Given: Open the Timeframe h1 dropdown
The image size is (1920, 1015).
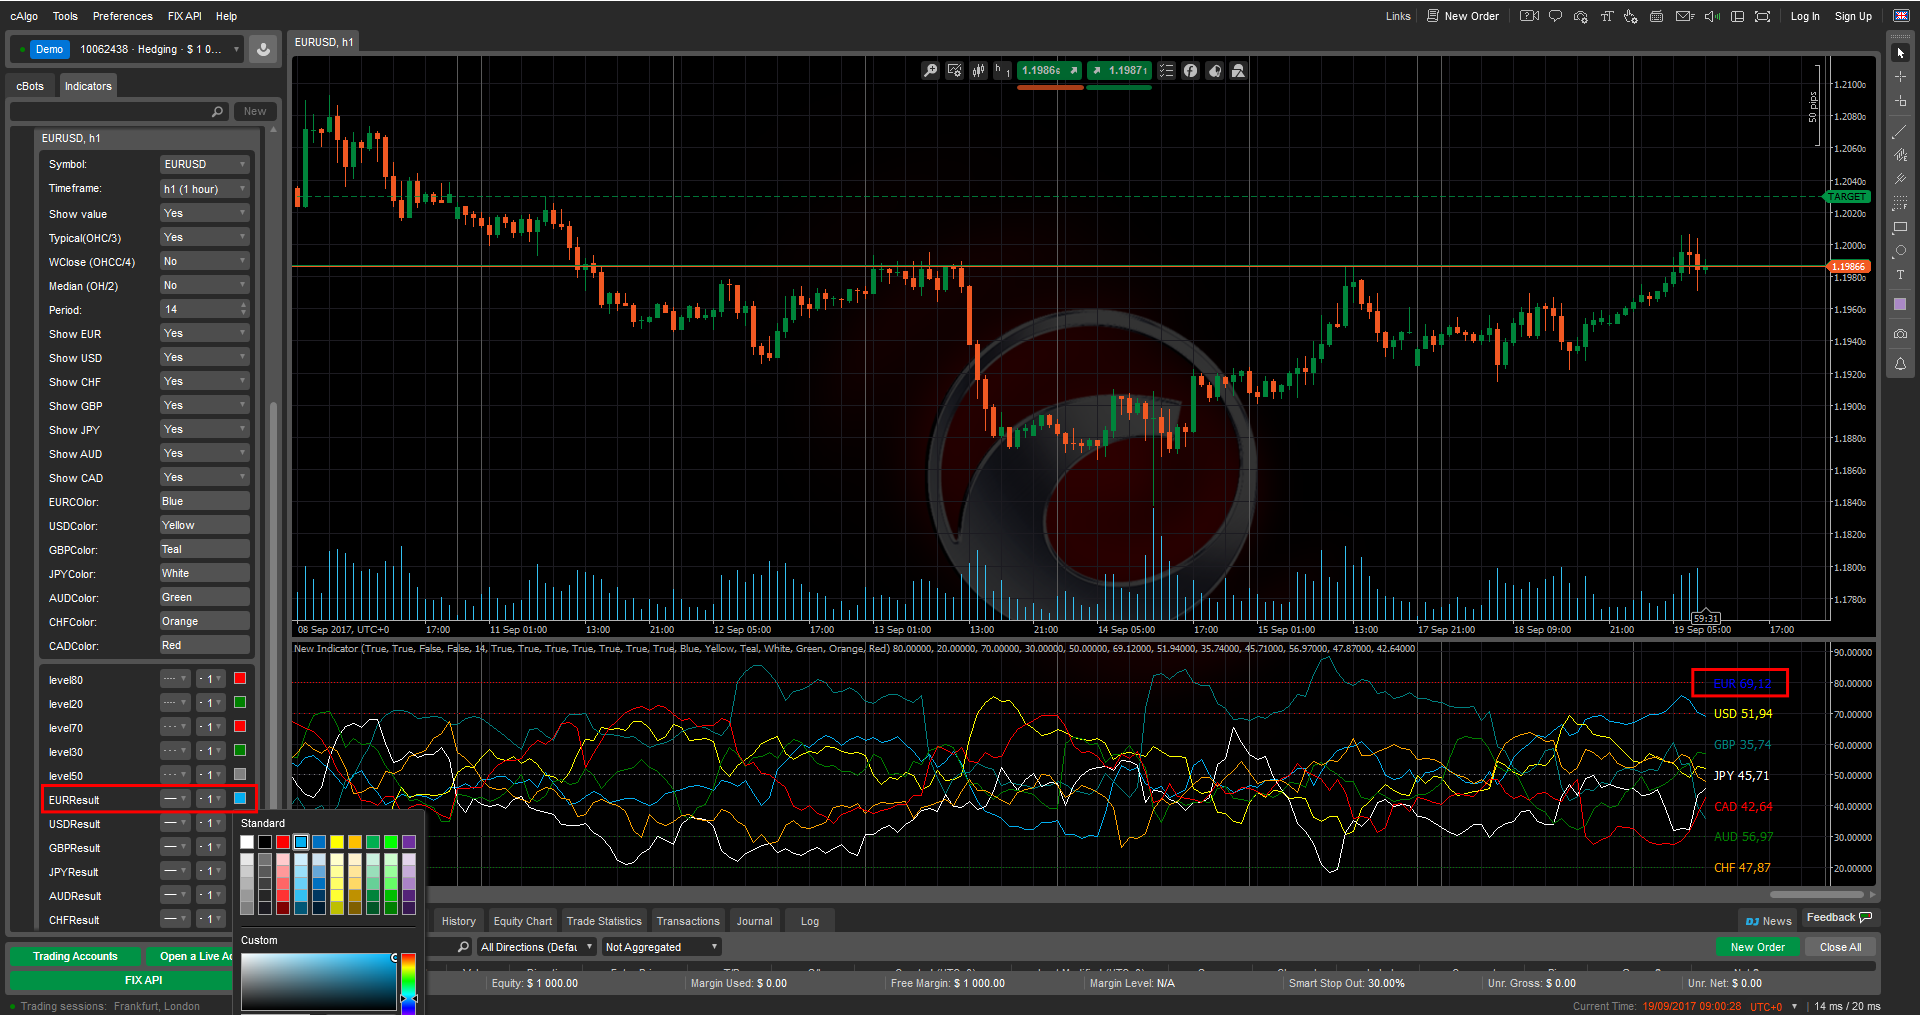Looking at the screenshot, I should (x=204, y=189).
